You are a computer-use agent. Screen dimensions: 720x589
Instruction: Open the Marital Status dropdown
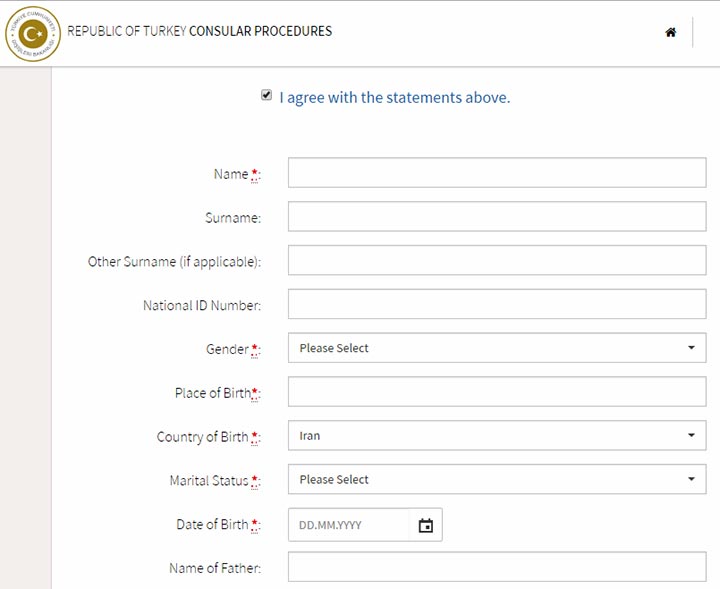click(x=497, y=479)
